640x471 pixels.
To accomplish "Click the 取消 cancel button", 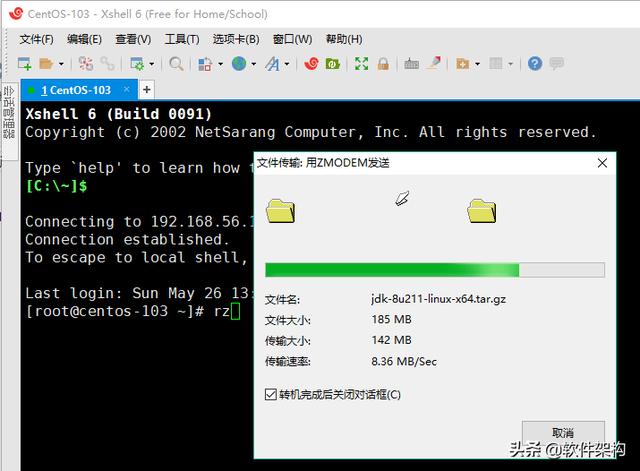I will point(563,432).
